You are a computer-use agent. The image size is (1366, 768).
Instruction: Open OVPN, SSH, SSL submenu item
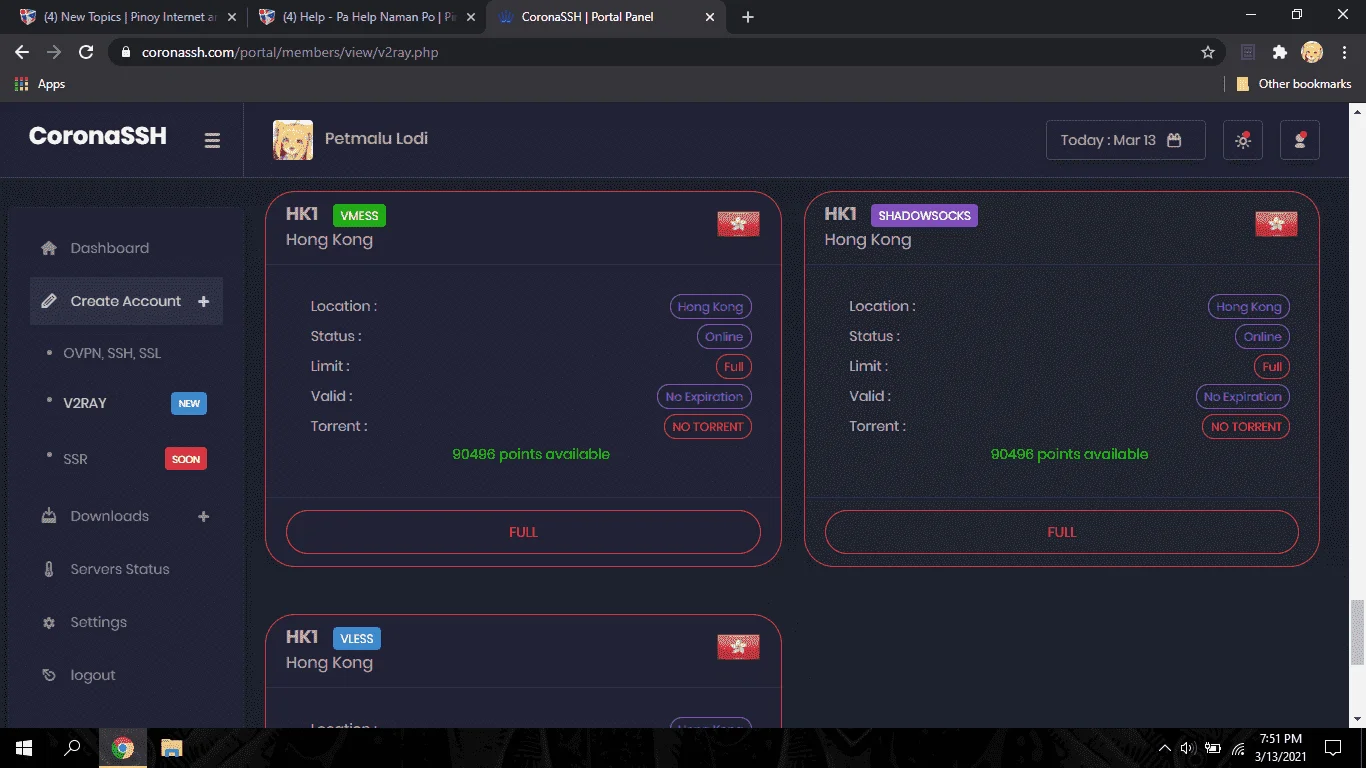[x=112, y=353]
